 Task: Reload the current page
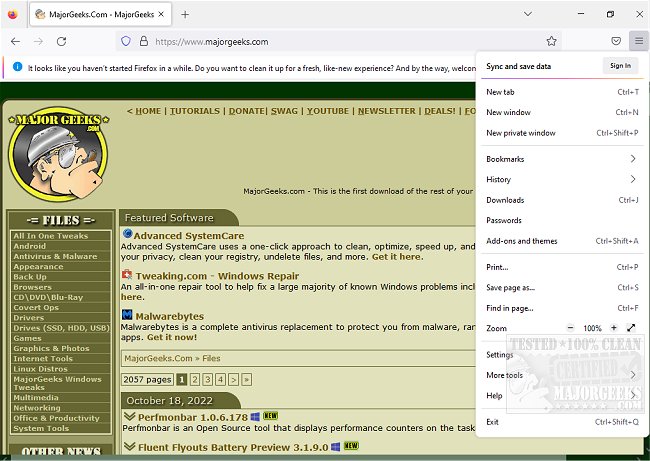tap(61, 41)
